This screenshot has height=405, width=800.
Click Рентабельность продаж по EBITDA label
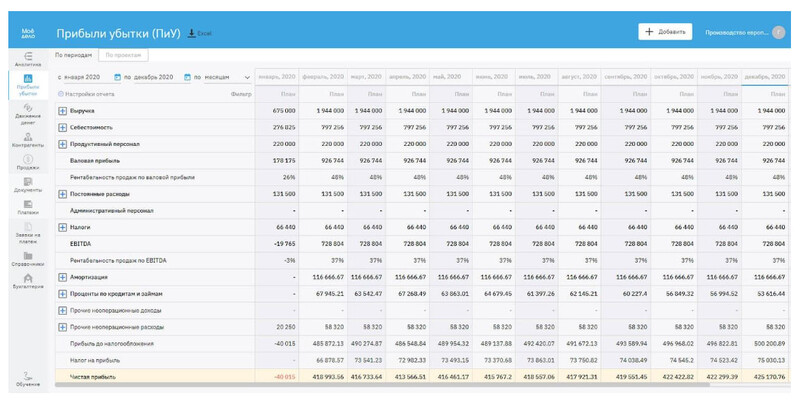coord(118,261)
